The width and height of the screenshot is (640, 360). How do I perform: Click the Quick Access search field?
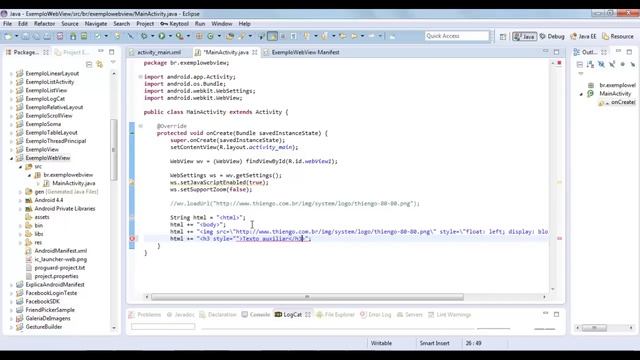(x=457, y=36)
